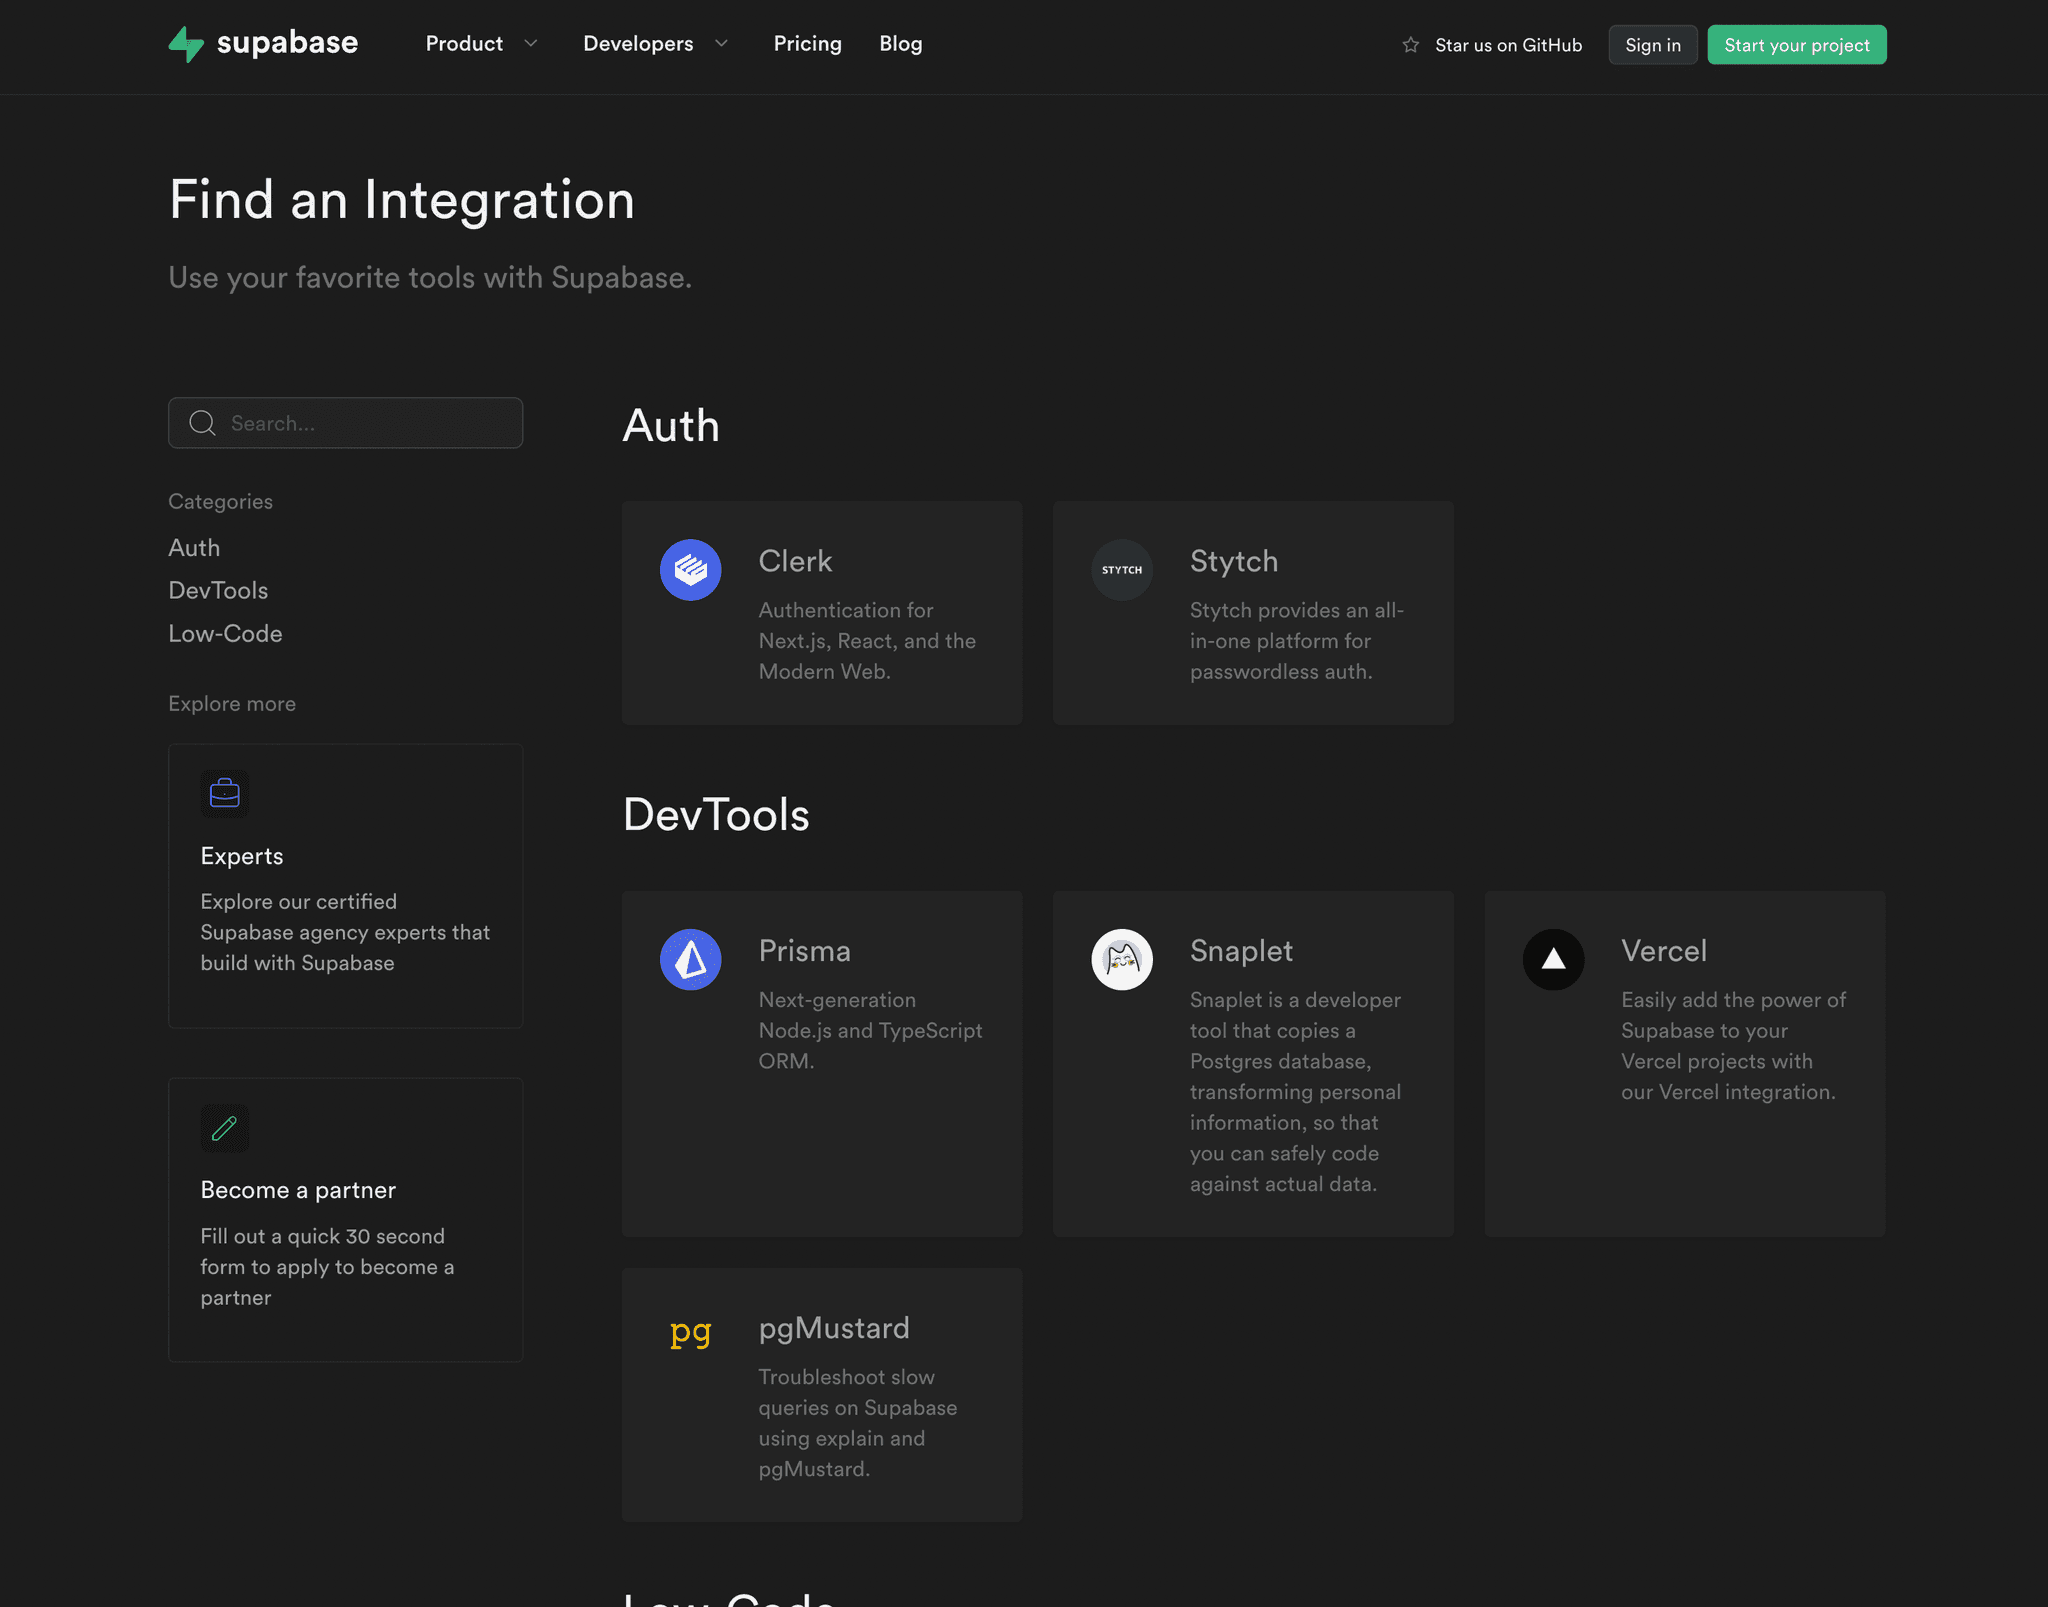Select the Low-Code category filter
Screen dimensions: 2048x1607
[x=225, y=633]
